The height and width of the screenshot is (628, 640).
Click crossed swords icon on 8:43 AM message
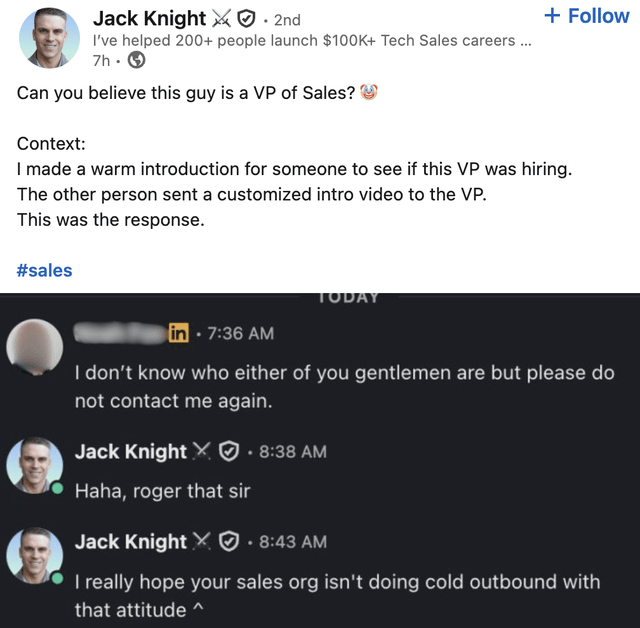tap(203, 542)
